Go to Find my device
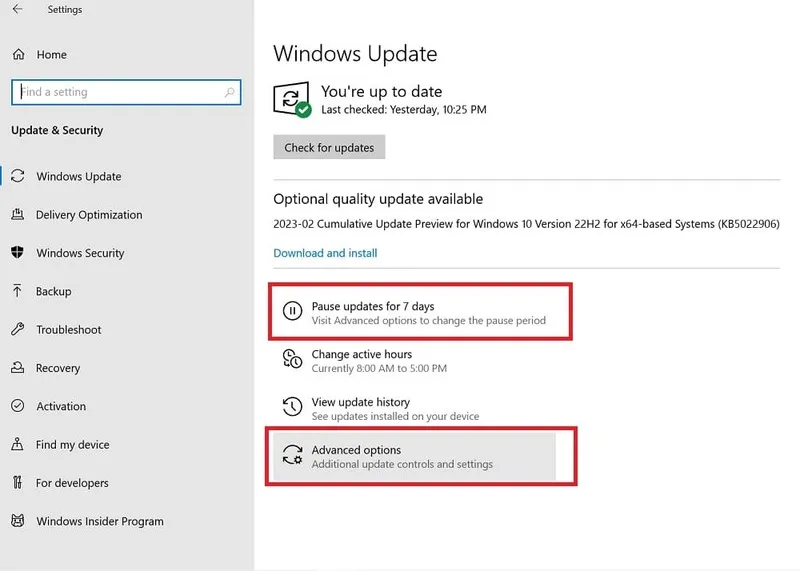800x571 pixels. pos(72,445)
